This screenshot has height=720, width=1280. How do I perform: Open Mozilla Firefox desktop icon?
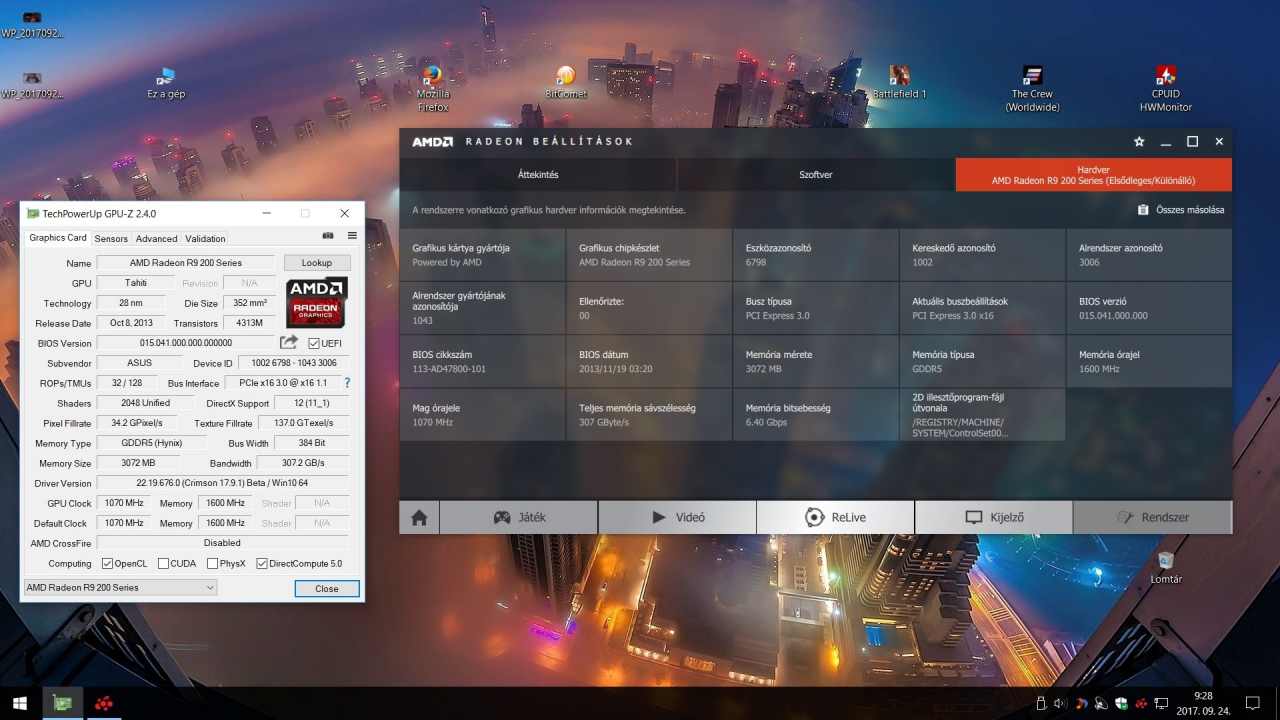click(433, 88)
